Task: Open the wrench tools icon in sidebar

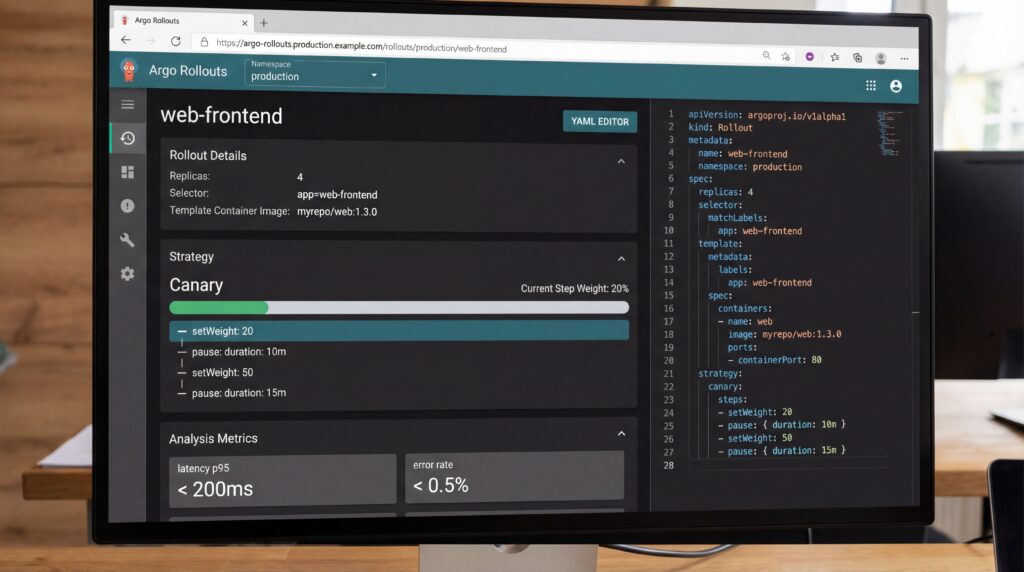Action: (x=128, y=240)
